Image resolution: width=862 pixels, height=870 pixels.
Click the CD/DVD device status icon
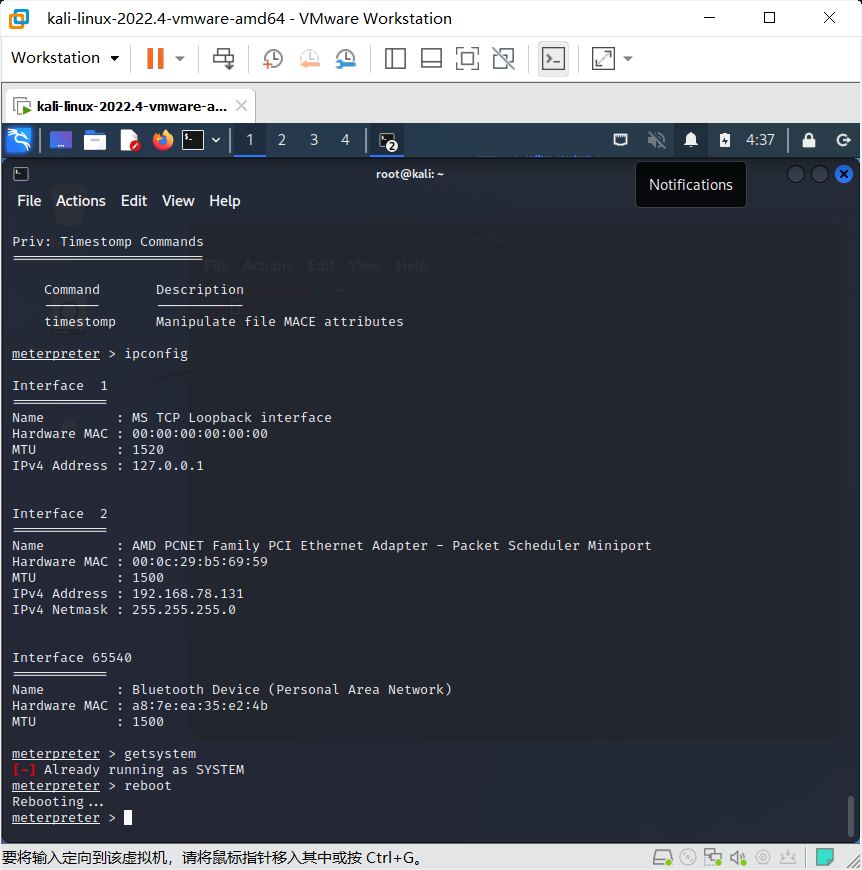[688, 858]
